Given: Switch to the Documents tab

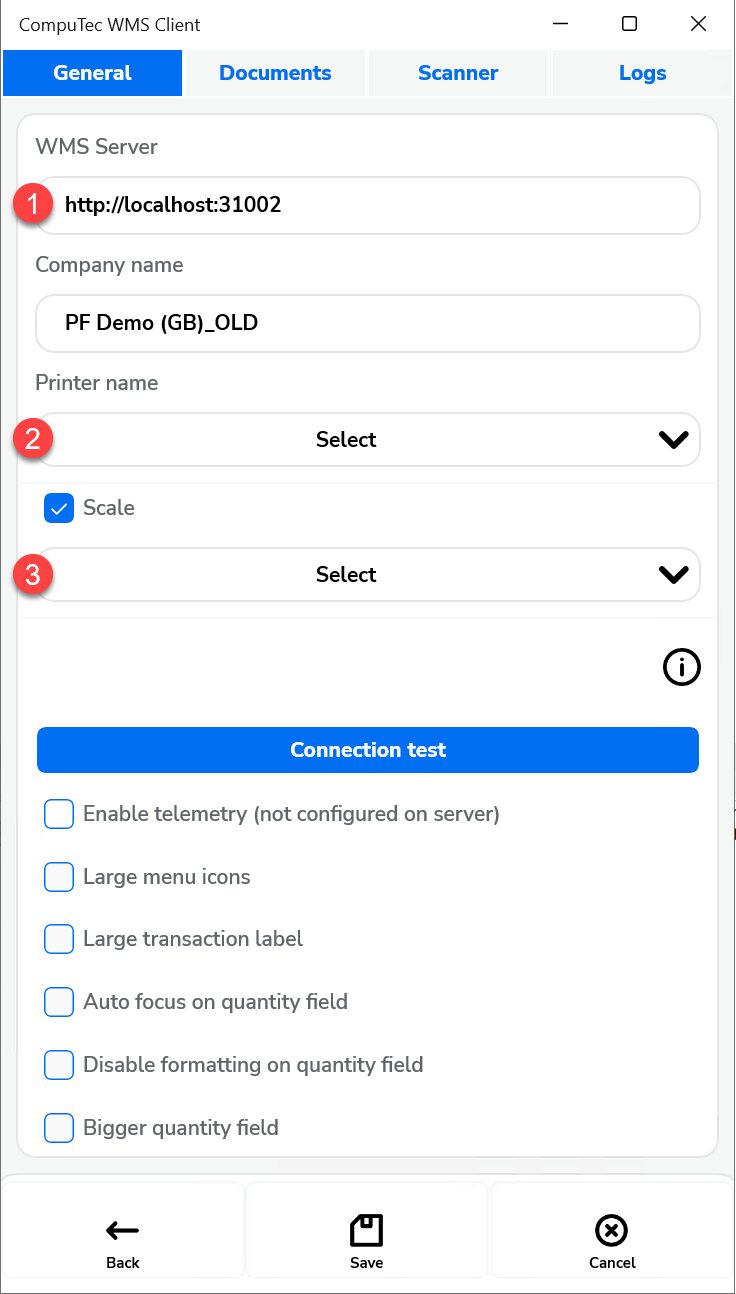Looking at the screenshot, I should pyautogui.click(x=274, y=72).
